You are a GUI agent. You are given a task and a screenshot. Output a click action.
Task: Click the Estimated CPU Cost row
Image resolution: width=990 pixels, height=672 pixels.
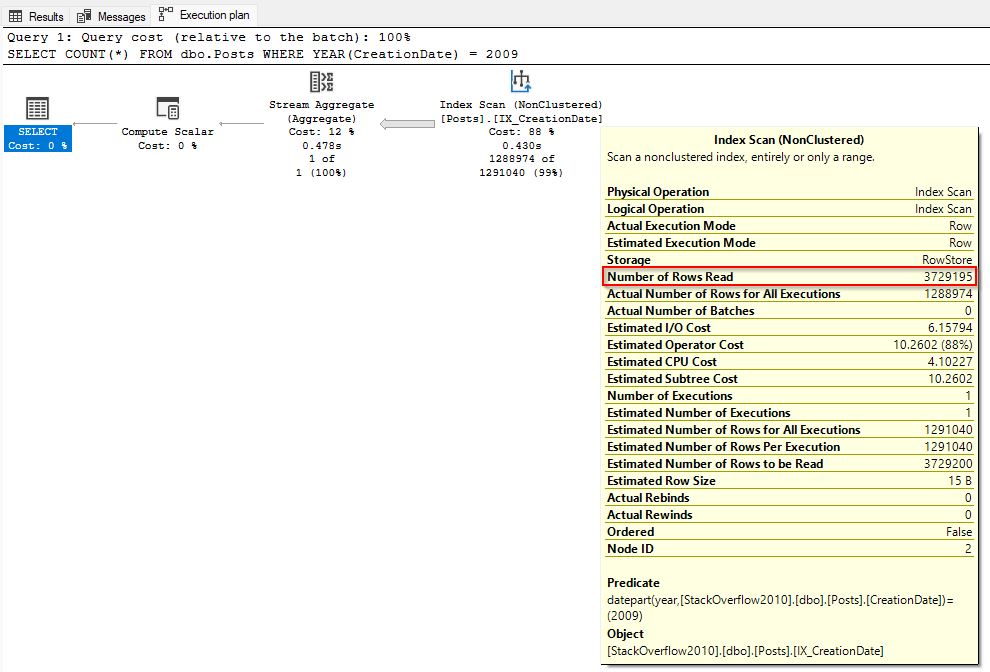click(789, 362)
